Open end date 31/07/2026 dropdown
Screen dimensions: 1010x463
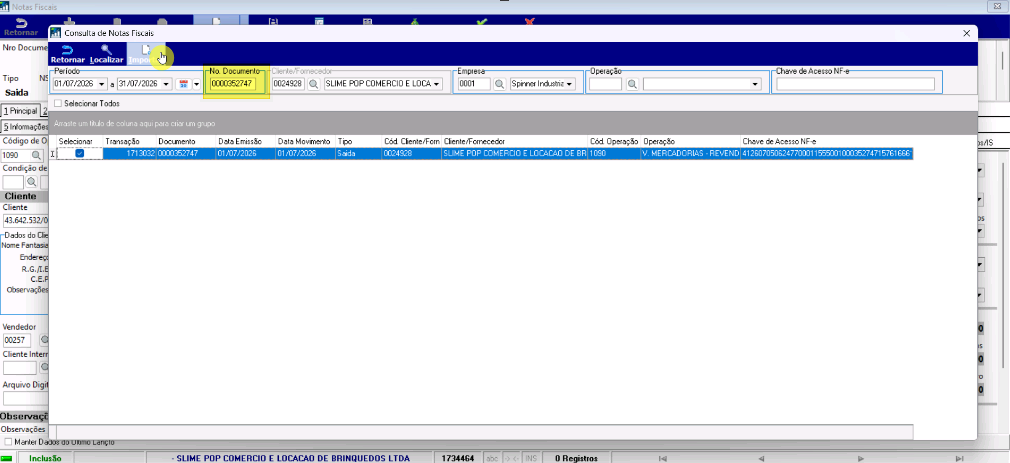click(166, 84)
